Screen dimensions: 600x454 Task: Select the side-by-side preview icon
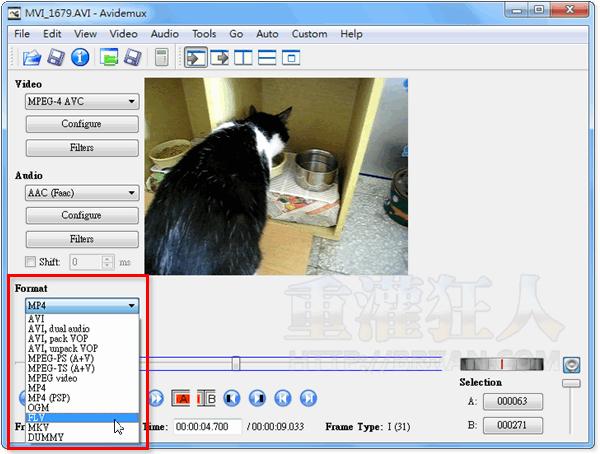[x=243, y=58]
